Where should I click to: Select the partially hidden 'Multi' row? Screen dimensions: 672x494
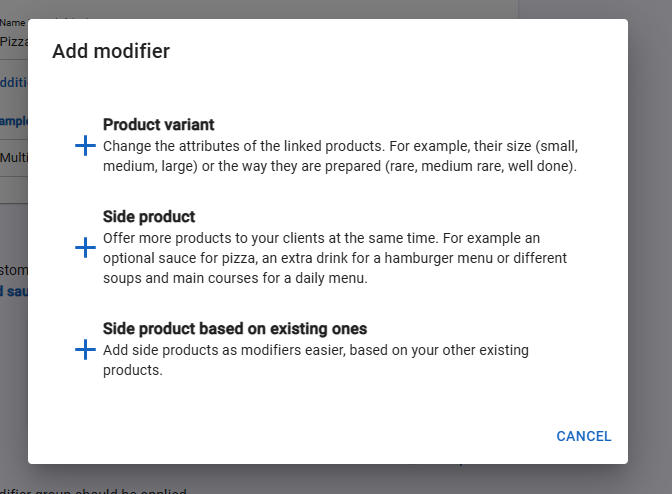(x=14, y=158)
